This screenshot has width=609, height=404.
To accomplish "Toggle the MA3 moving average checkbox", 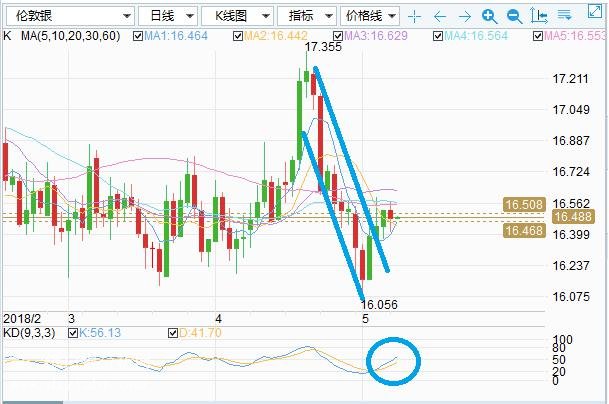I will click(338, 37).
